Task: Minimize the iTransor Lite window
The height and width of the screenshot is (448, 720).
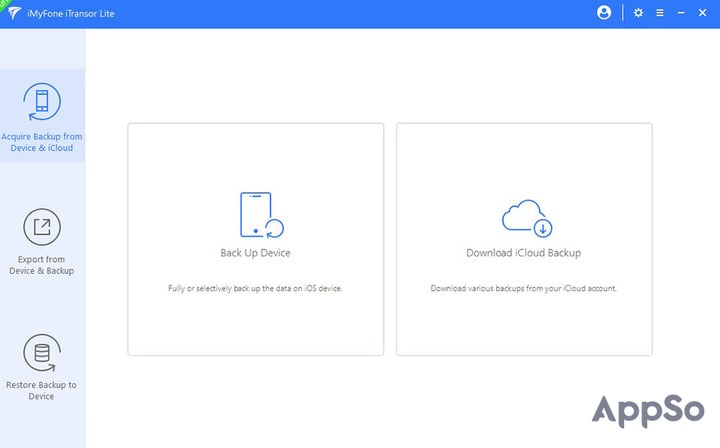Action: coord(681,13)
